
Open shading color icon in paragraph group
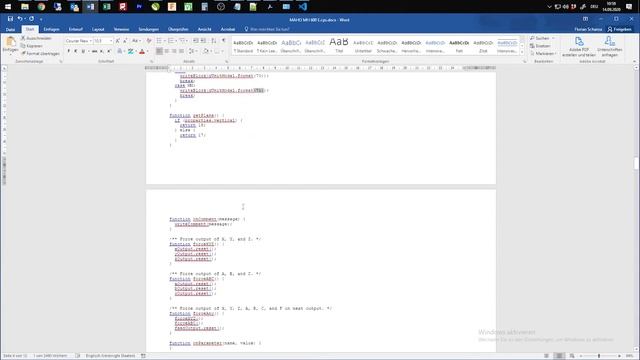[206, 51]
